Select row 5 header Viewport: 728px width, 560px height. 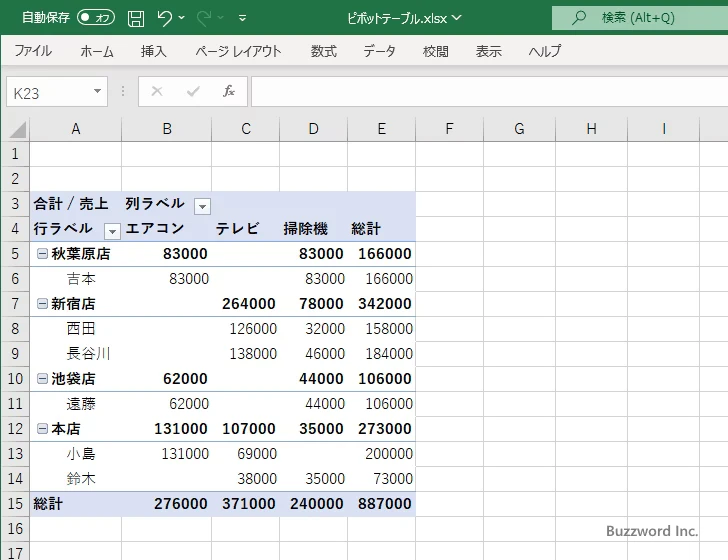pos(15,254)
